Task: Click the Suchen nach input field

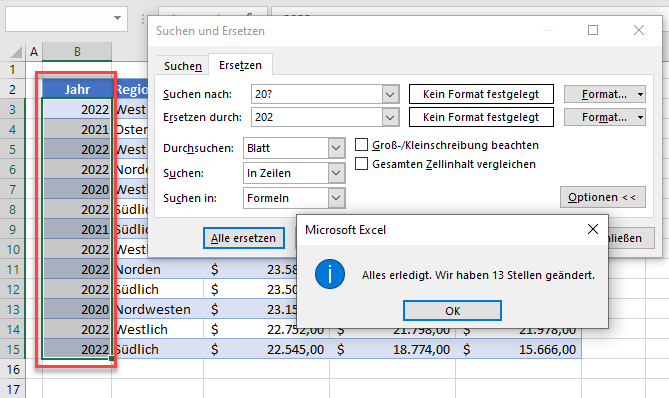Action: coord(317,94)
